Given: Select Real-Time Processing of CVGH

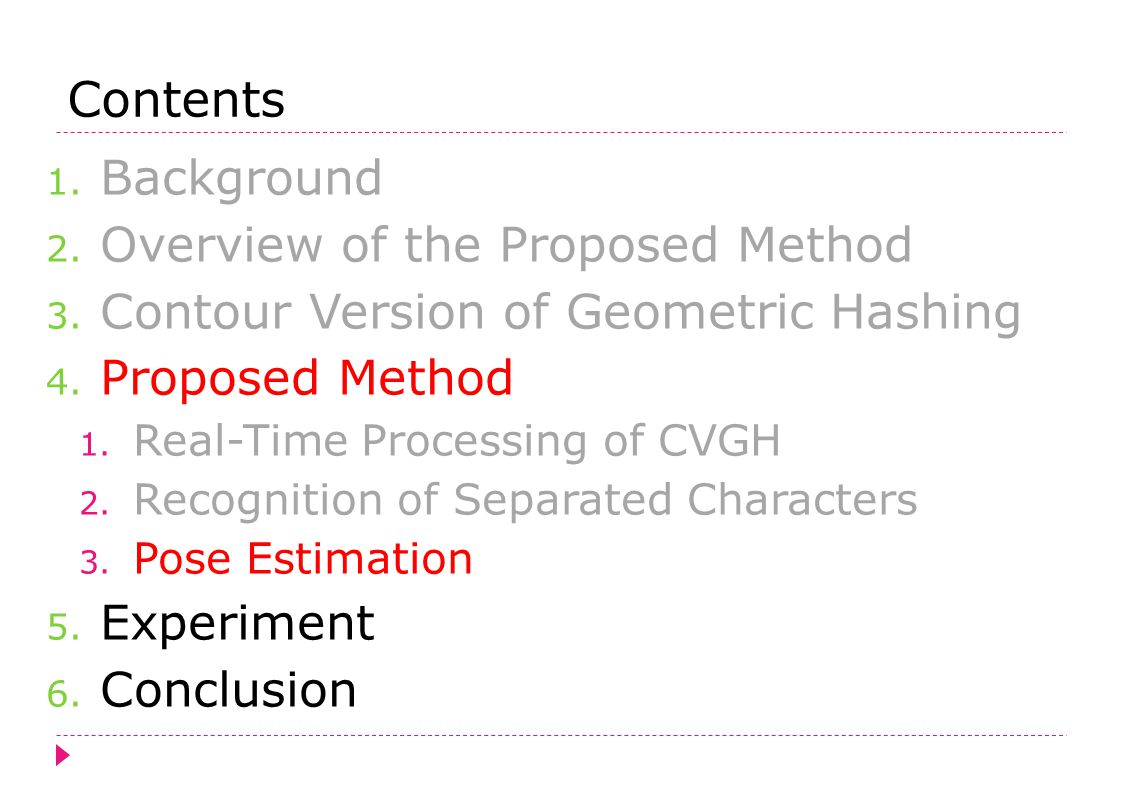Looking at the screenshot, I should [x=457, y=441].
